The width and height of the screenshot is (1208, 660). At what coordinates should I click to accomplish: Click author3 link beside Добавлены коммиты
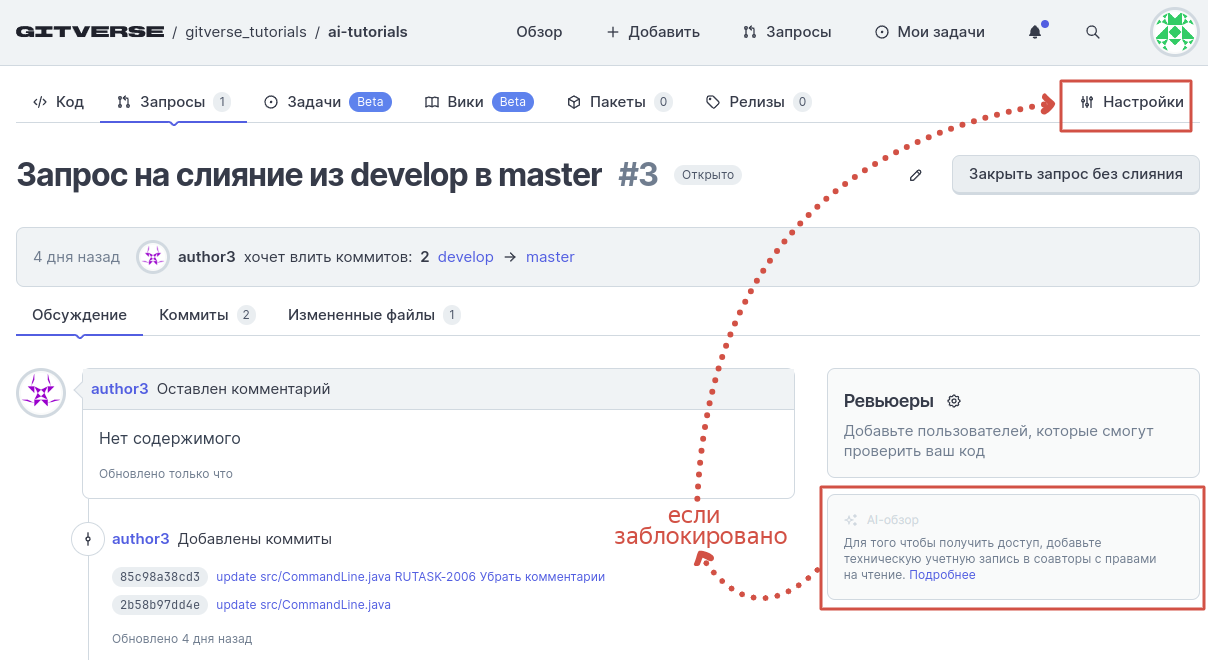point(141,539)
